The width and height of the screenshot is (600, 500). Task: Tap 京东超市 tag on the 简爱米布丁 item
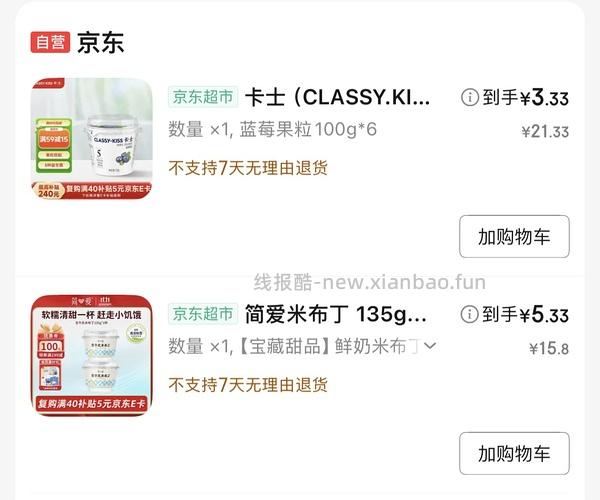coord(203,314)
